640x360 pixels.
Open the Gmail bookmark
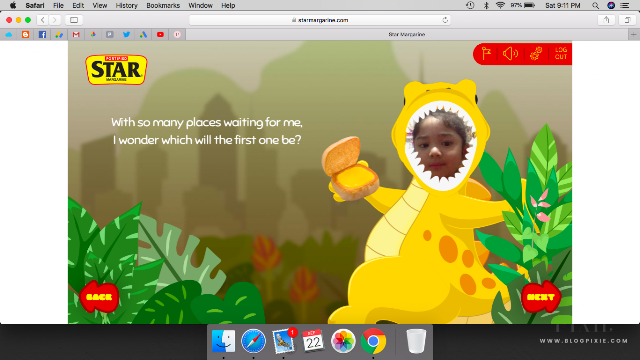pyautogui.click(x=76, y=35)
